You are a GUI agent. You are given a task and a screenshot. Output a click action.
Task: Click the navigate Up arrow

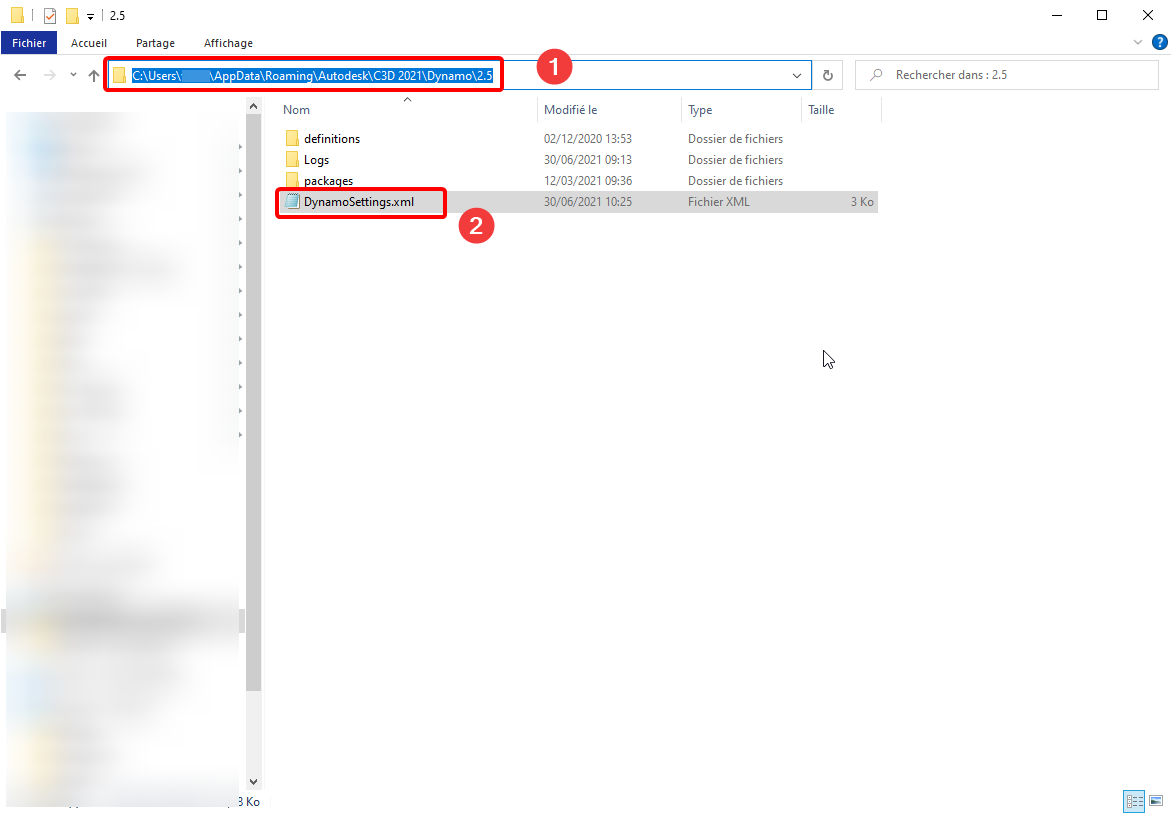pyautogui.click(x=93, y=74)
